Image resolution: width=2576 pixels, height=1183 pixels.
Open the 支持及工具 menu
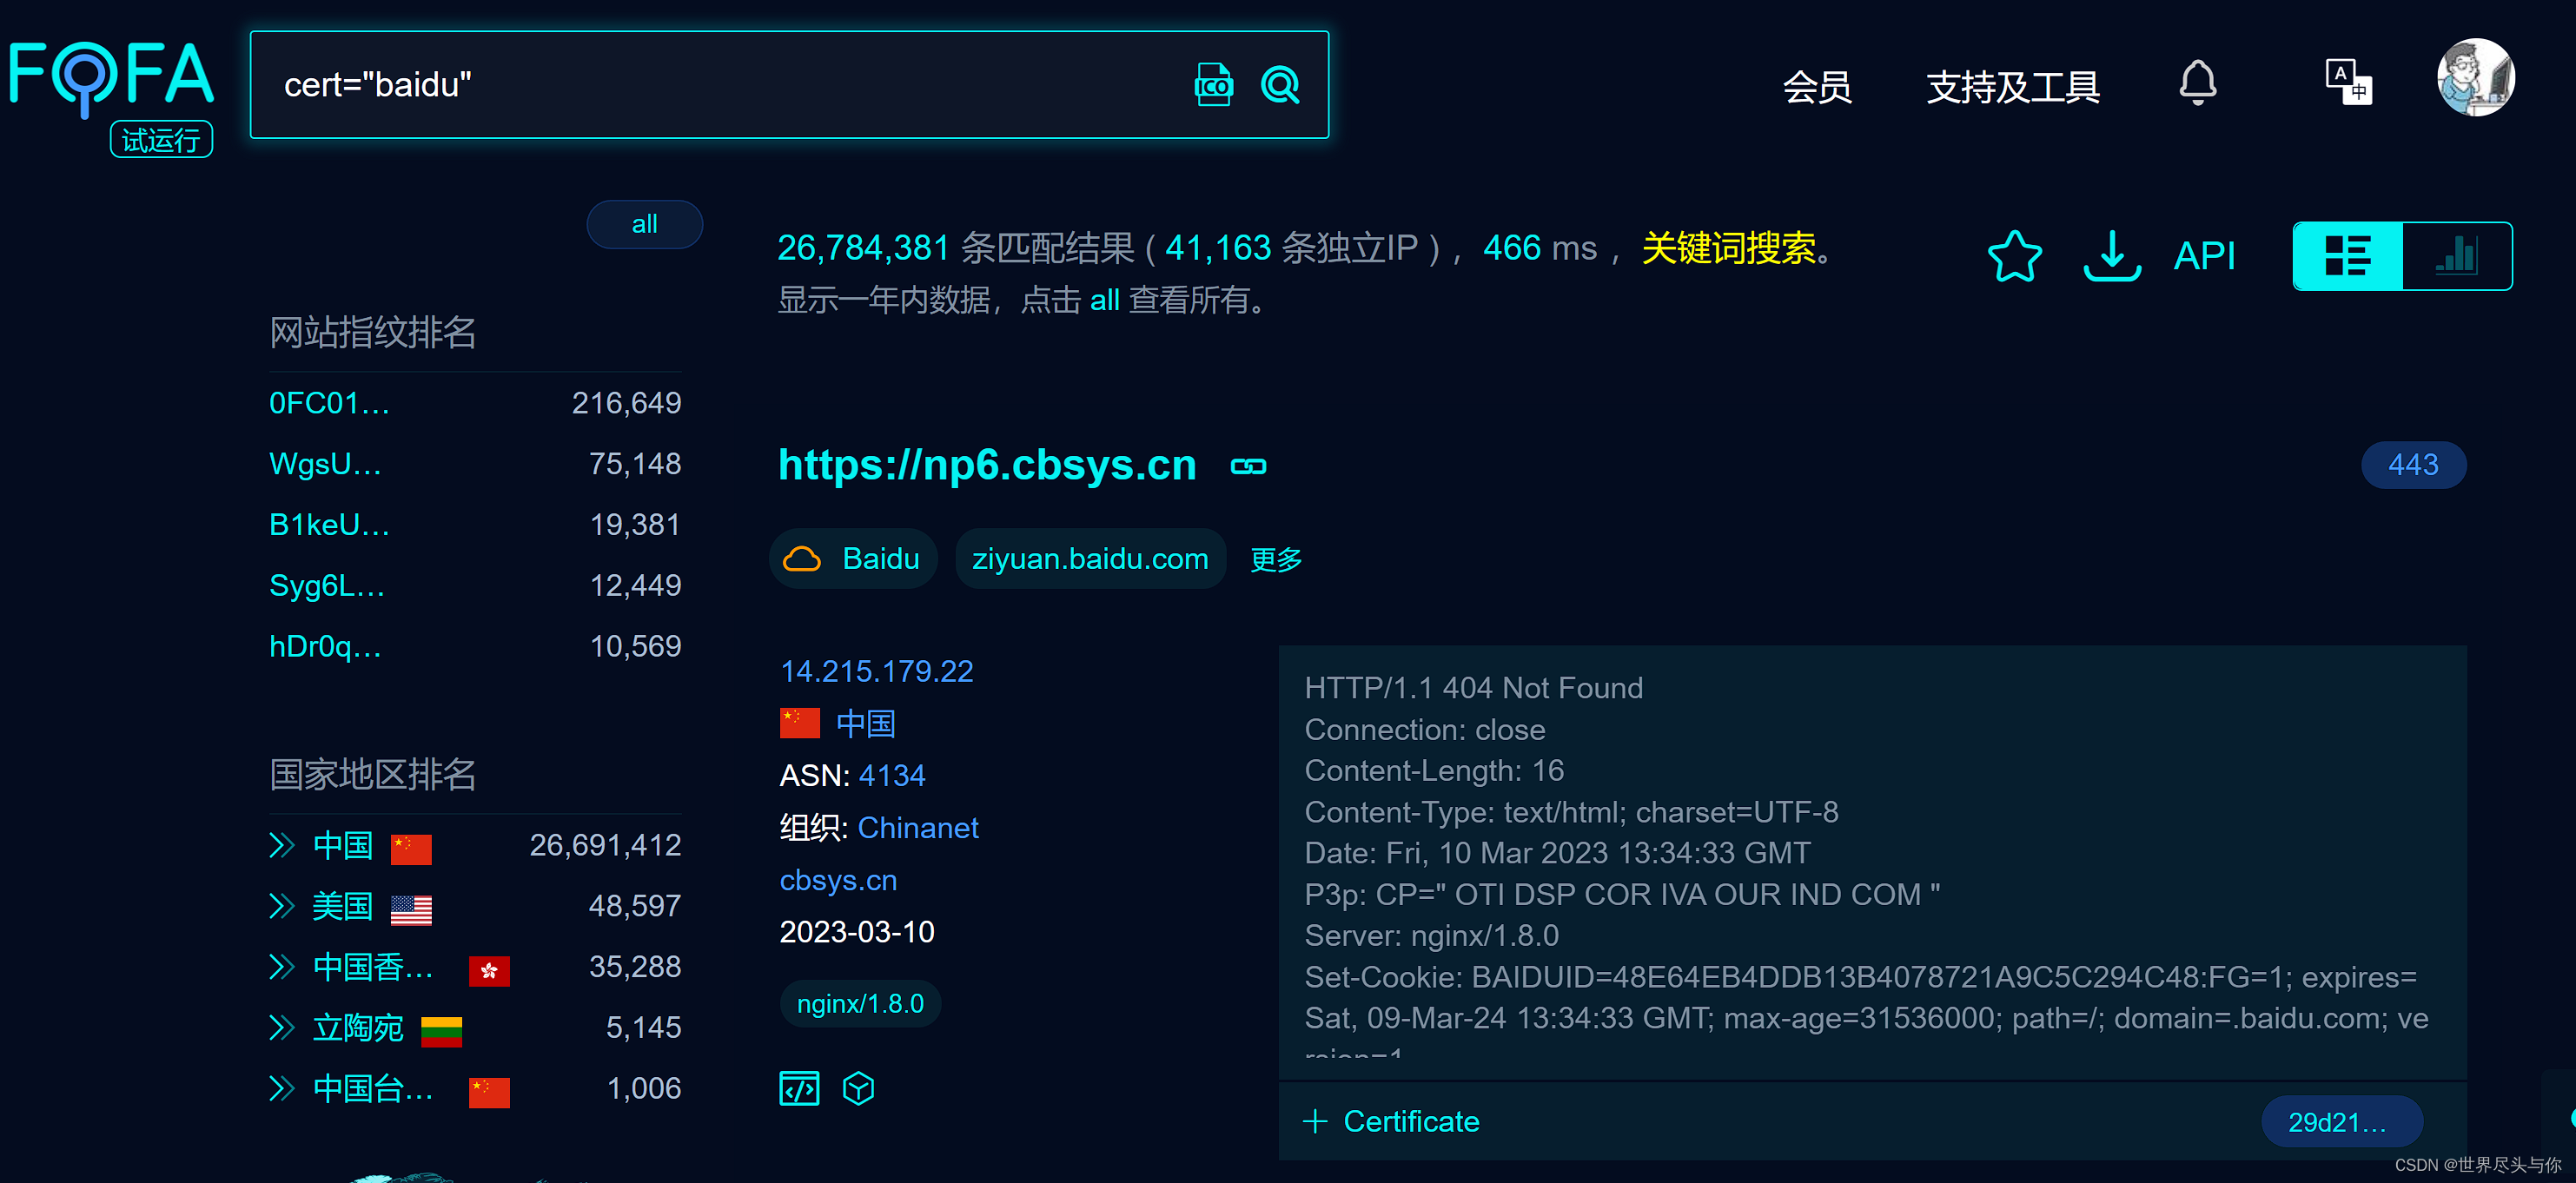(x=2012, y=87)
